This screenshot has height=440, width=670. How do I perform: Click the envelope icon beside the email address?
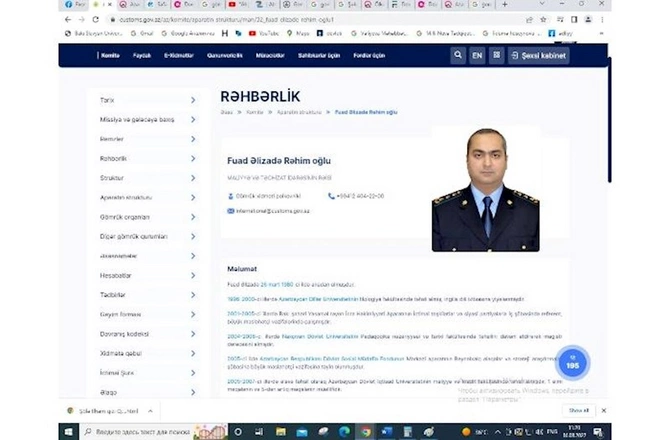pos(231,211)
